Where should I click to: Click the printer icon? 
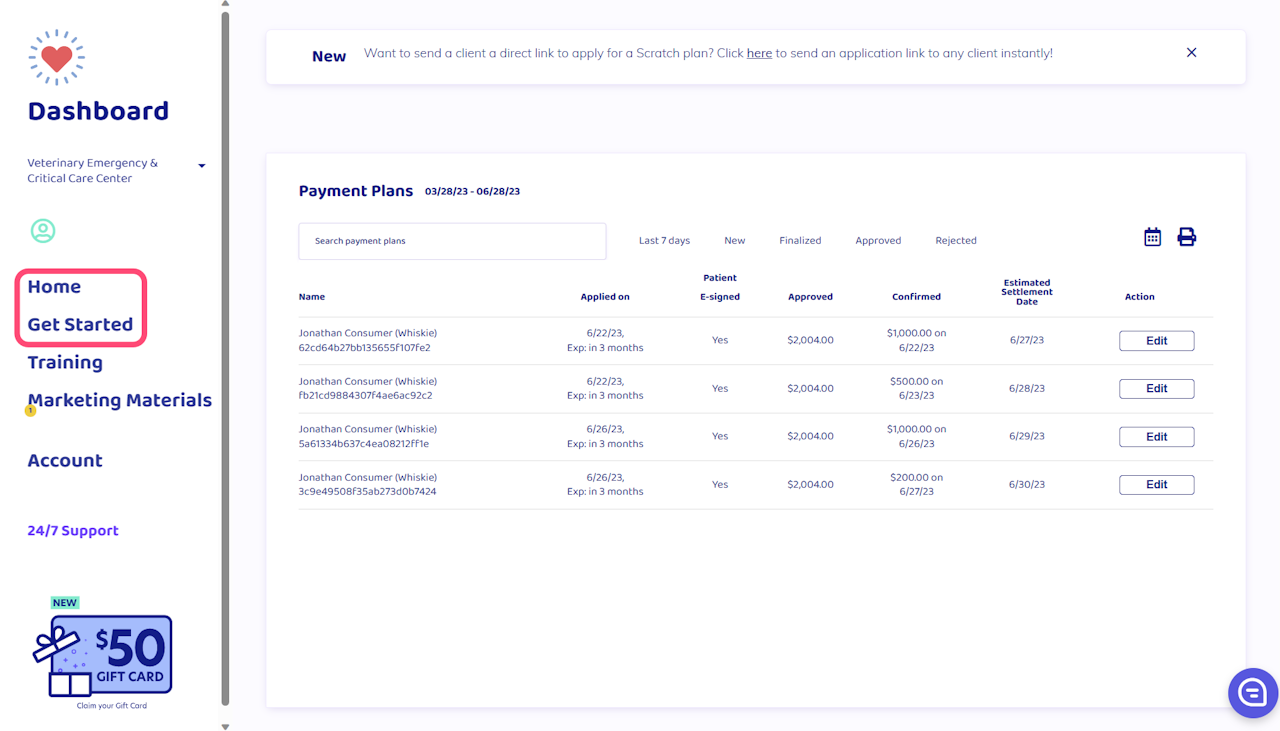click(x=1186, y=237)
